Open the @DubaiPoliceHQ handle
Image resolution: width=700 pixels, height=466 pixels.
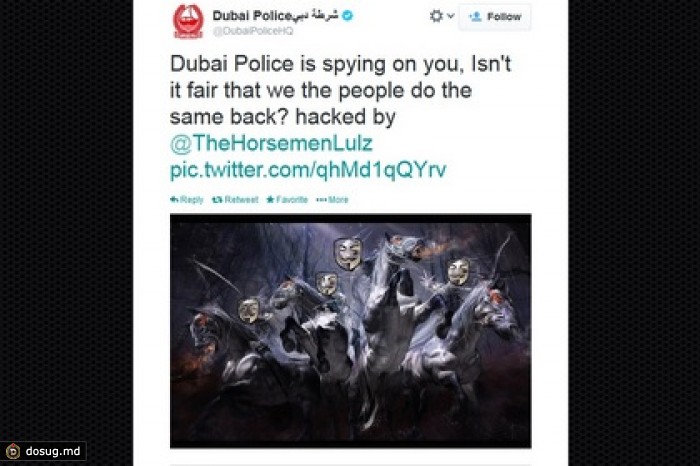tap(253, 31)
